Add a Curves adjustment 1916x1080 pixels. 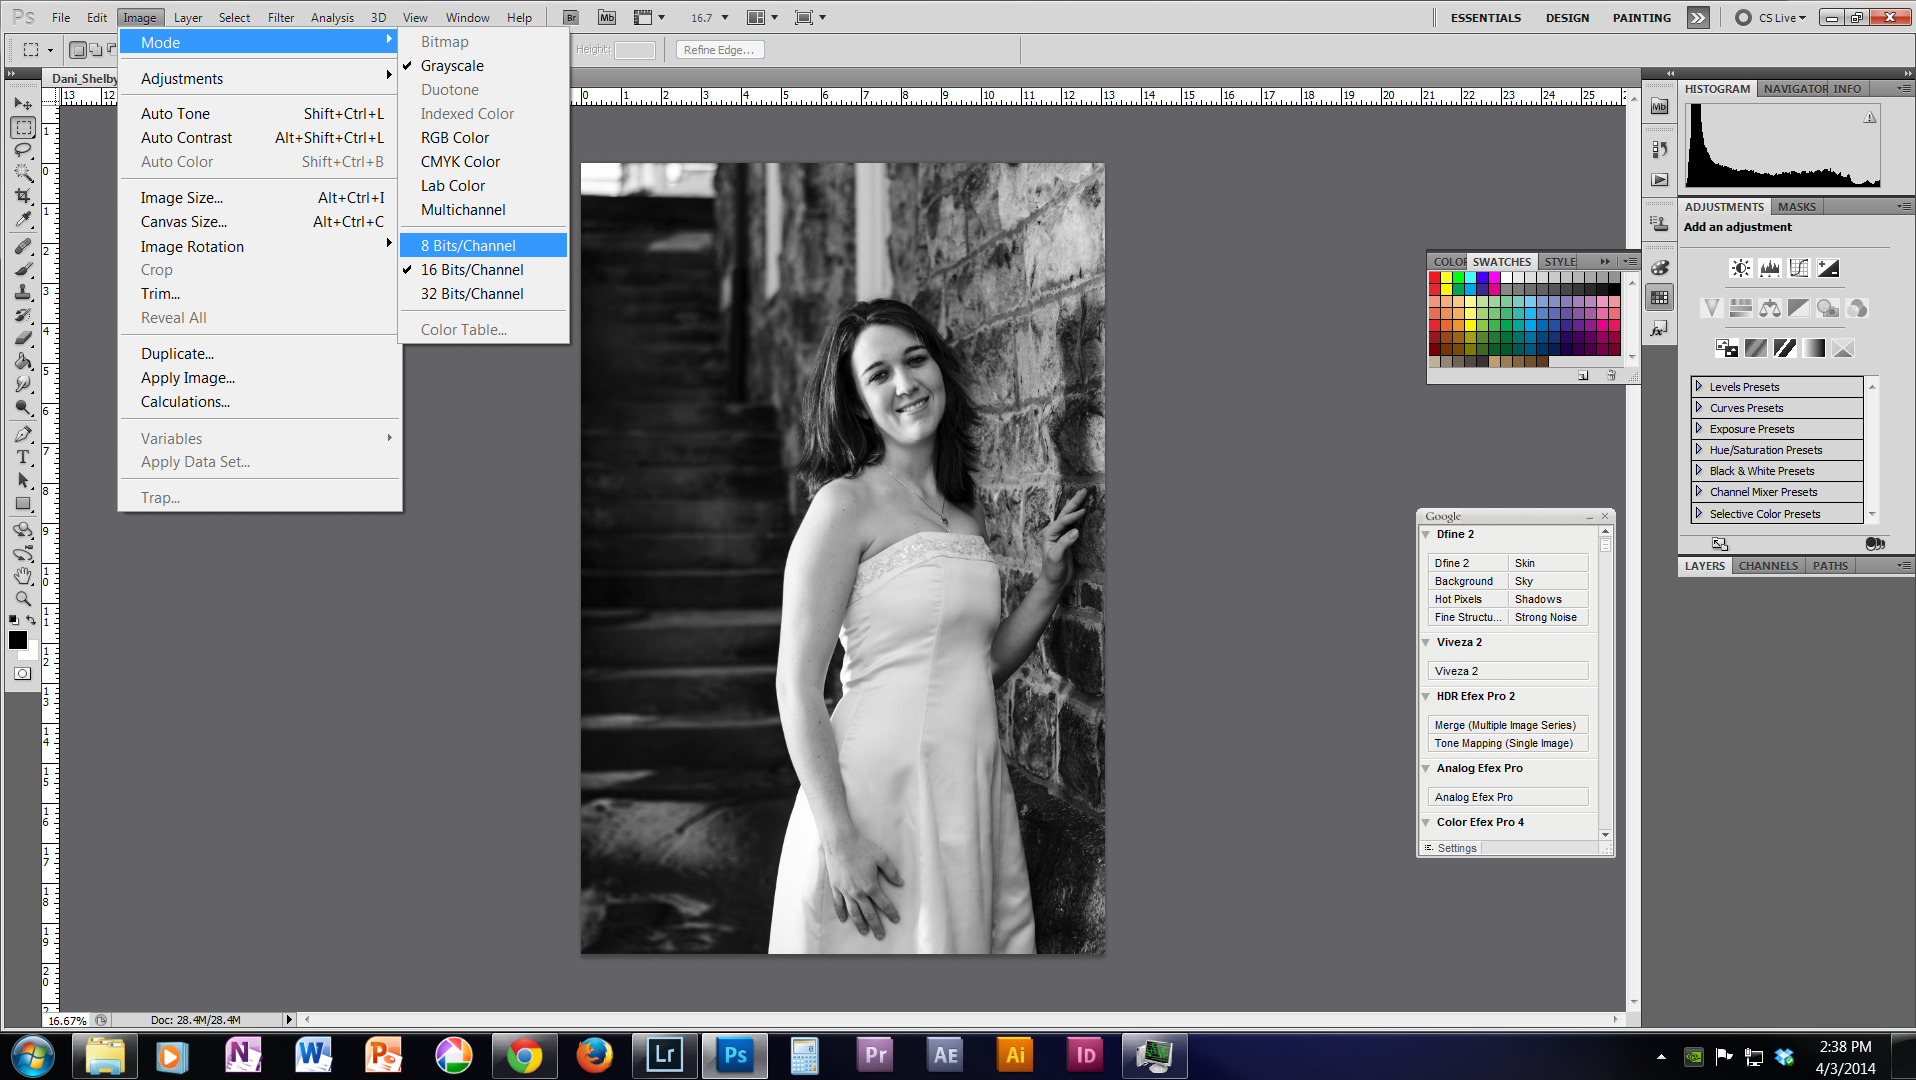[1799, 268]
